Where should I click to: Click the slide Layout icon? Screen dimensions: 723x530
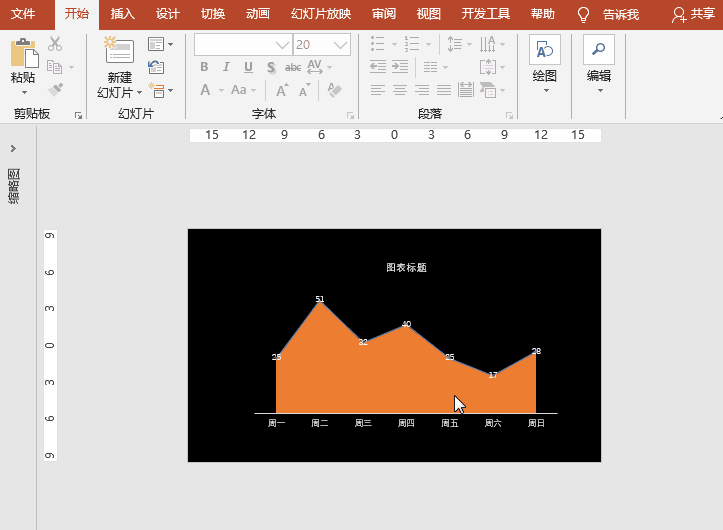156,44
